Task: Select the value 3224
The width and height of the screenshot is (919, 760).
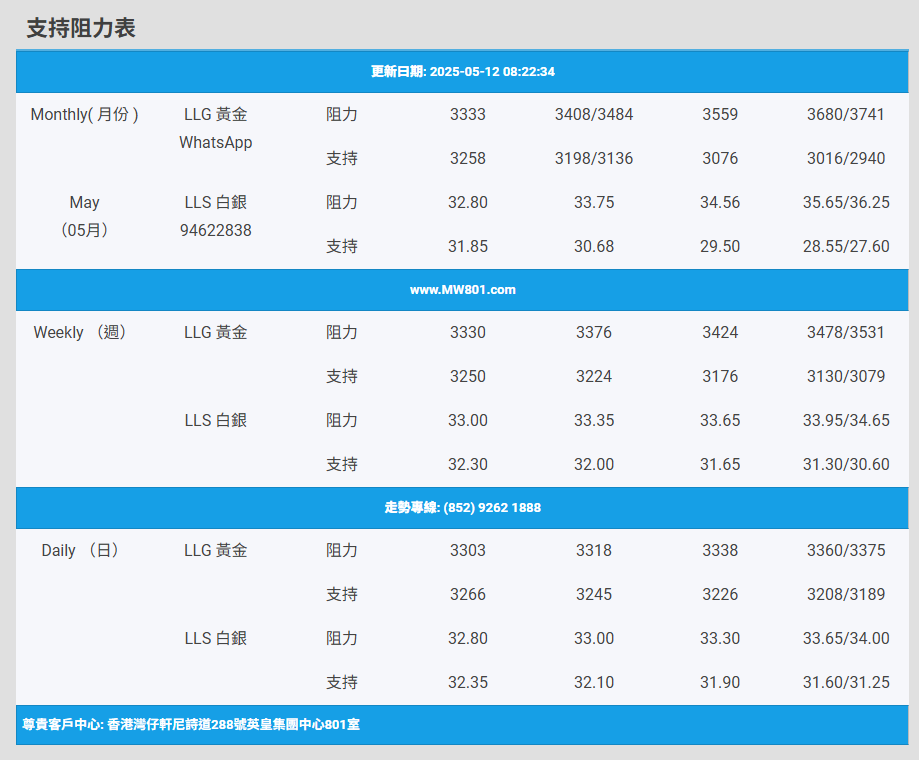Action: pos(594,376)
